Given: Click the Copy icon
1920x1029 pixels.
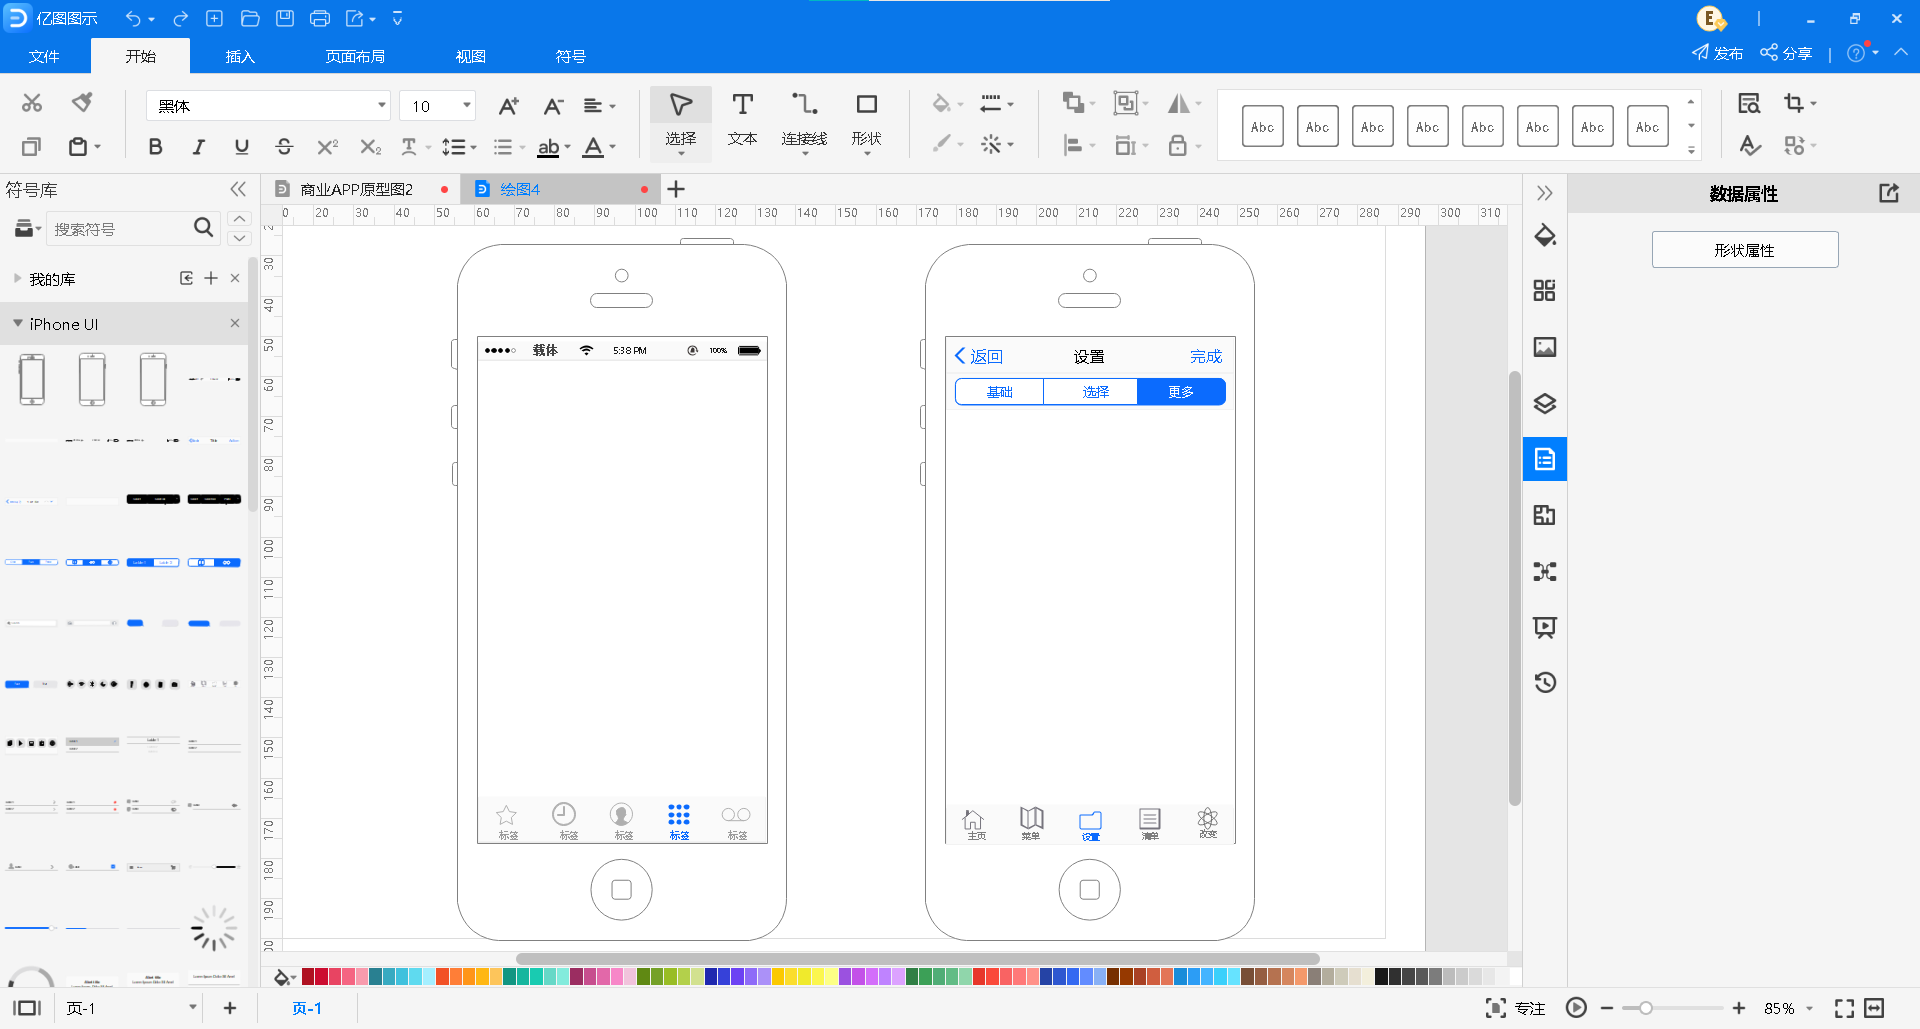Looking at the screenshot, I should point(31,147).
